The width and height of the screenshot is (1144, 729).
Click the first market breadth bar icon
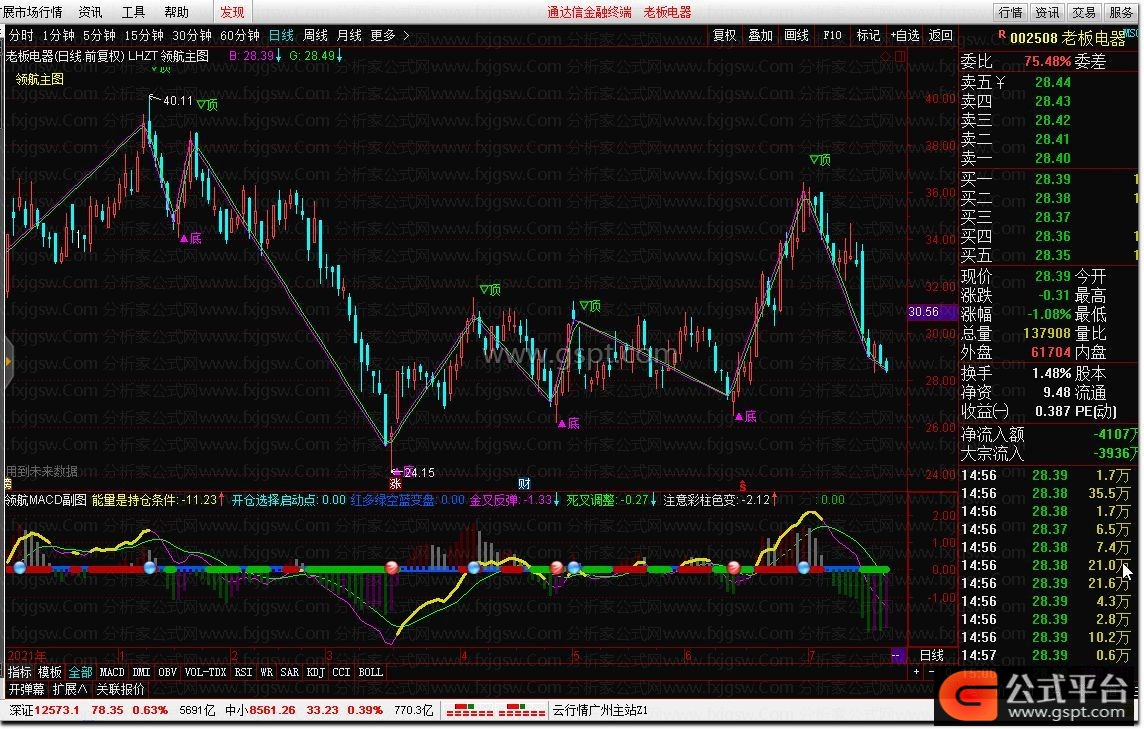pyautogui.click(x=469, y=710)
